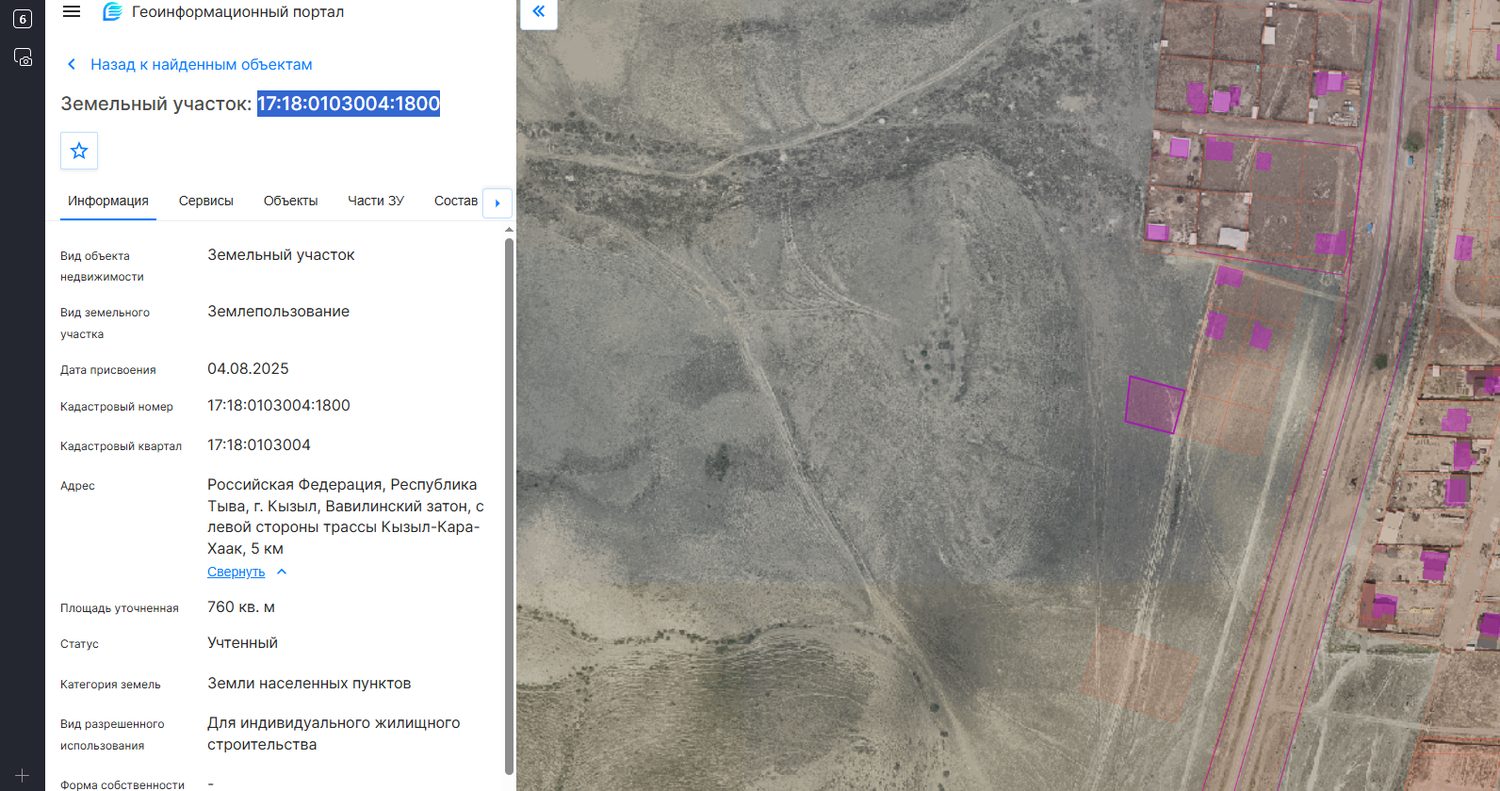Screen dimensions: 1500x791
Task: Switch to the Информация tab
Action: pos(108,201)
